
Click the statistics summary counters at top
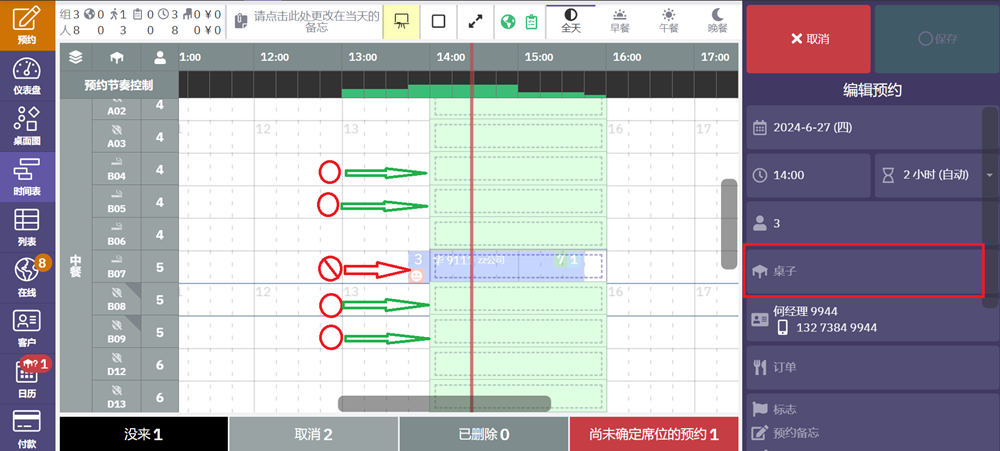(x=140, y=22)
